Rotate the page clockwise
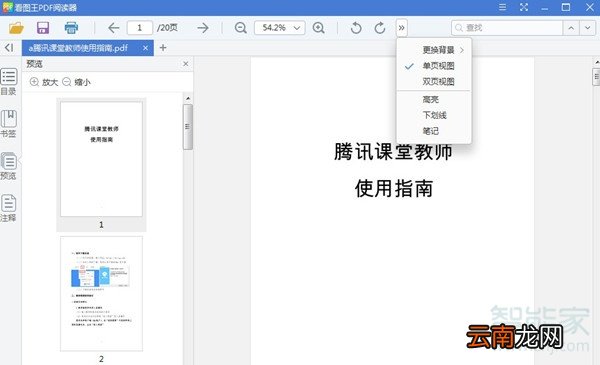The height and width of the screenshot is (365, 600). click(380, 28)
